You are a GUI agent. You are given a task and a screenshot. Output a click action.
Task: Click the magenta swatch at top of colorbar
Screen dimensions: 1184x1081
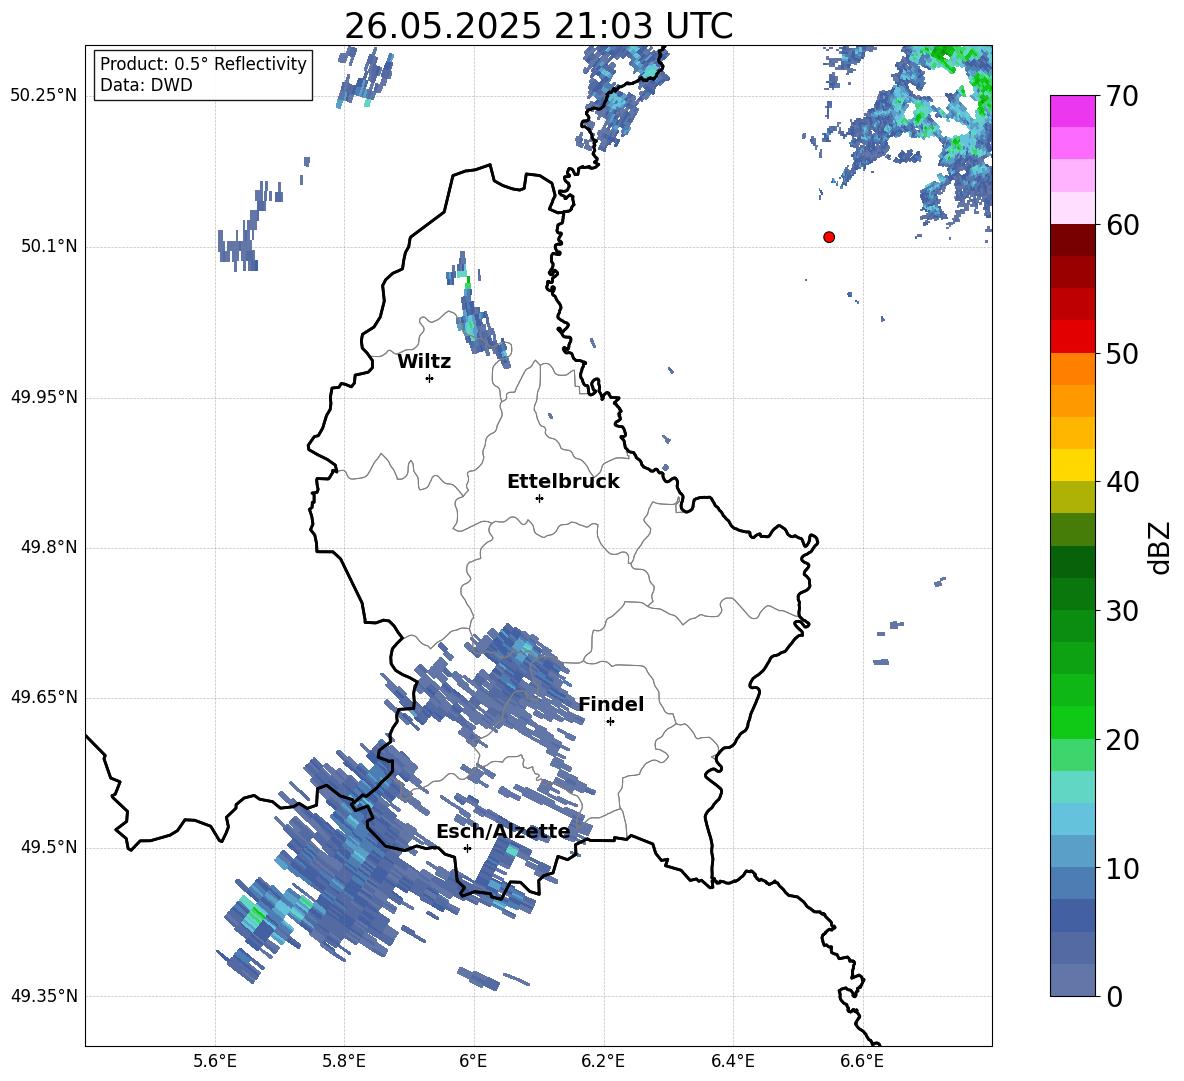(x=1072, y=112)
